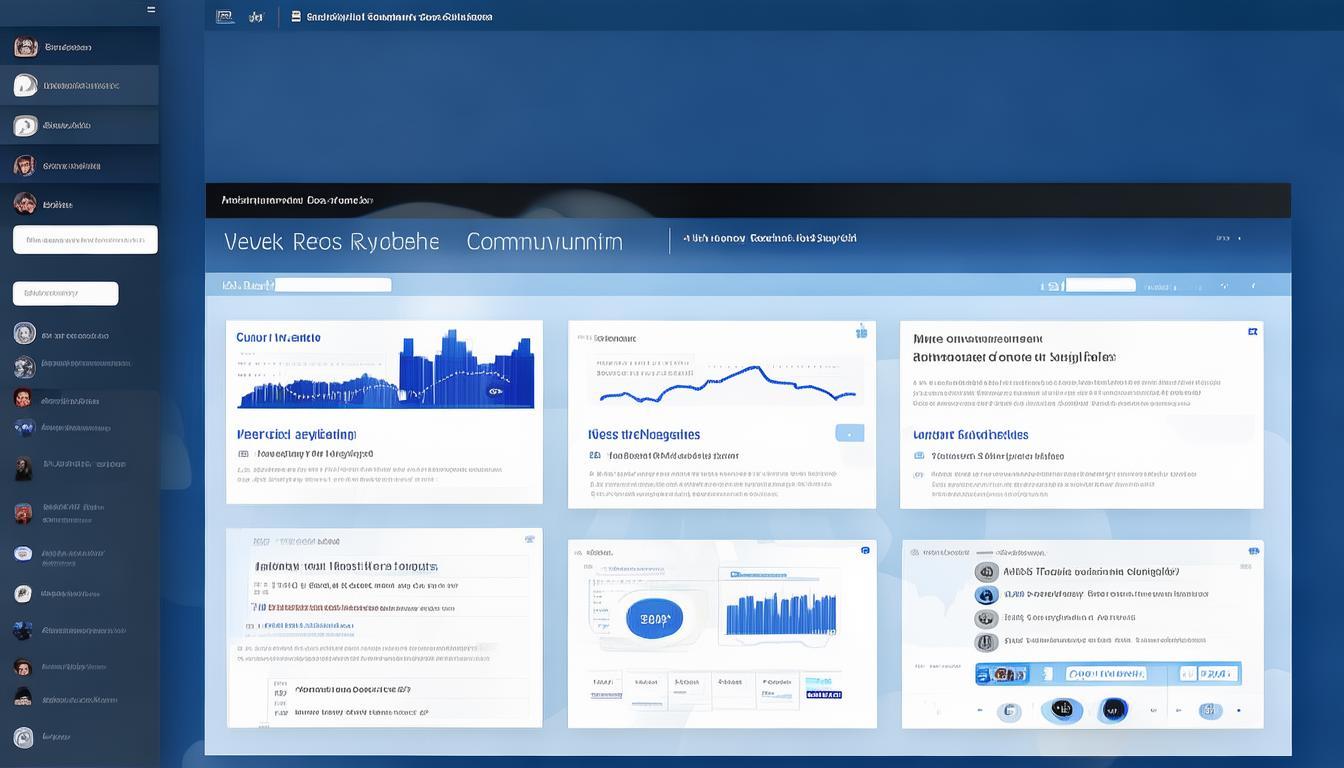Screen dimensions: 1344x768
Task: Click the monitor icon in the top bar
Action: (225, 17)
